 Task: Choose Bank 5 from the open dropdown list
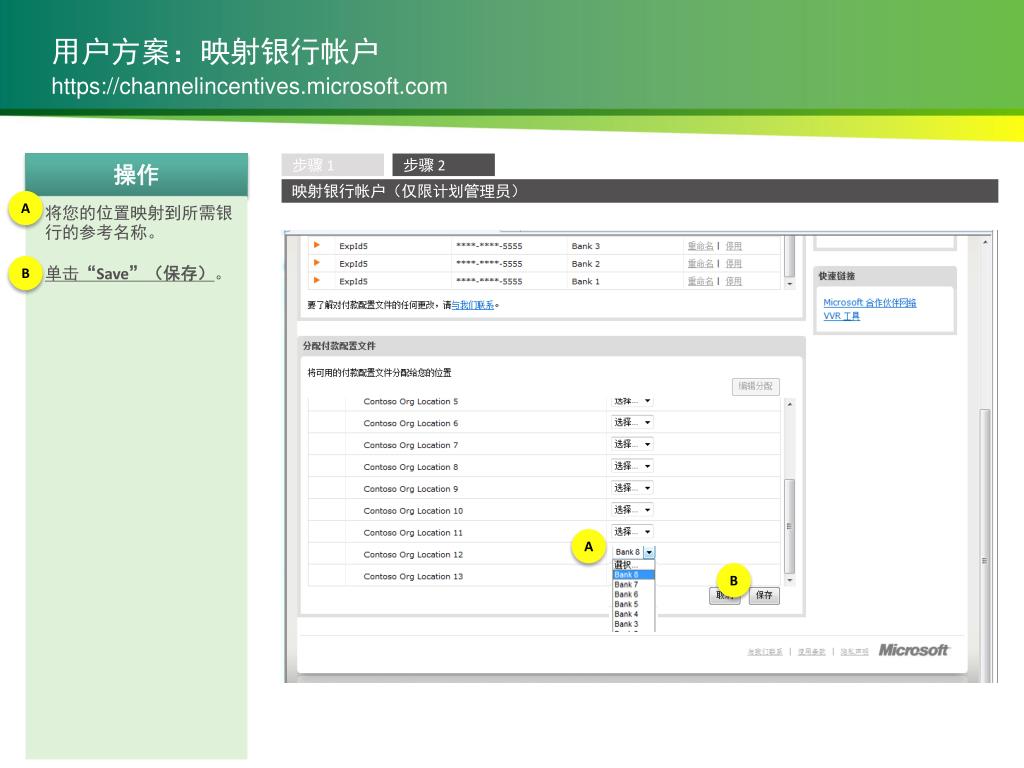coord(633,604)
